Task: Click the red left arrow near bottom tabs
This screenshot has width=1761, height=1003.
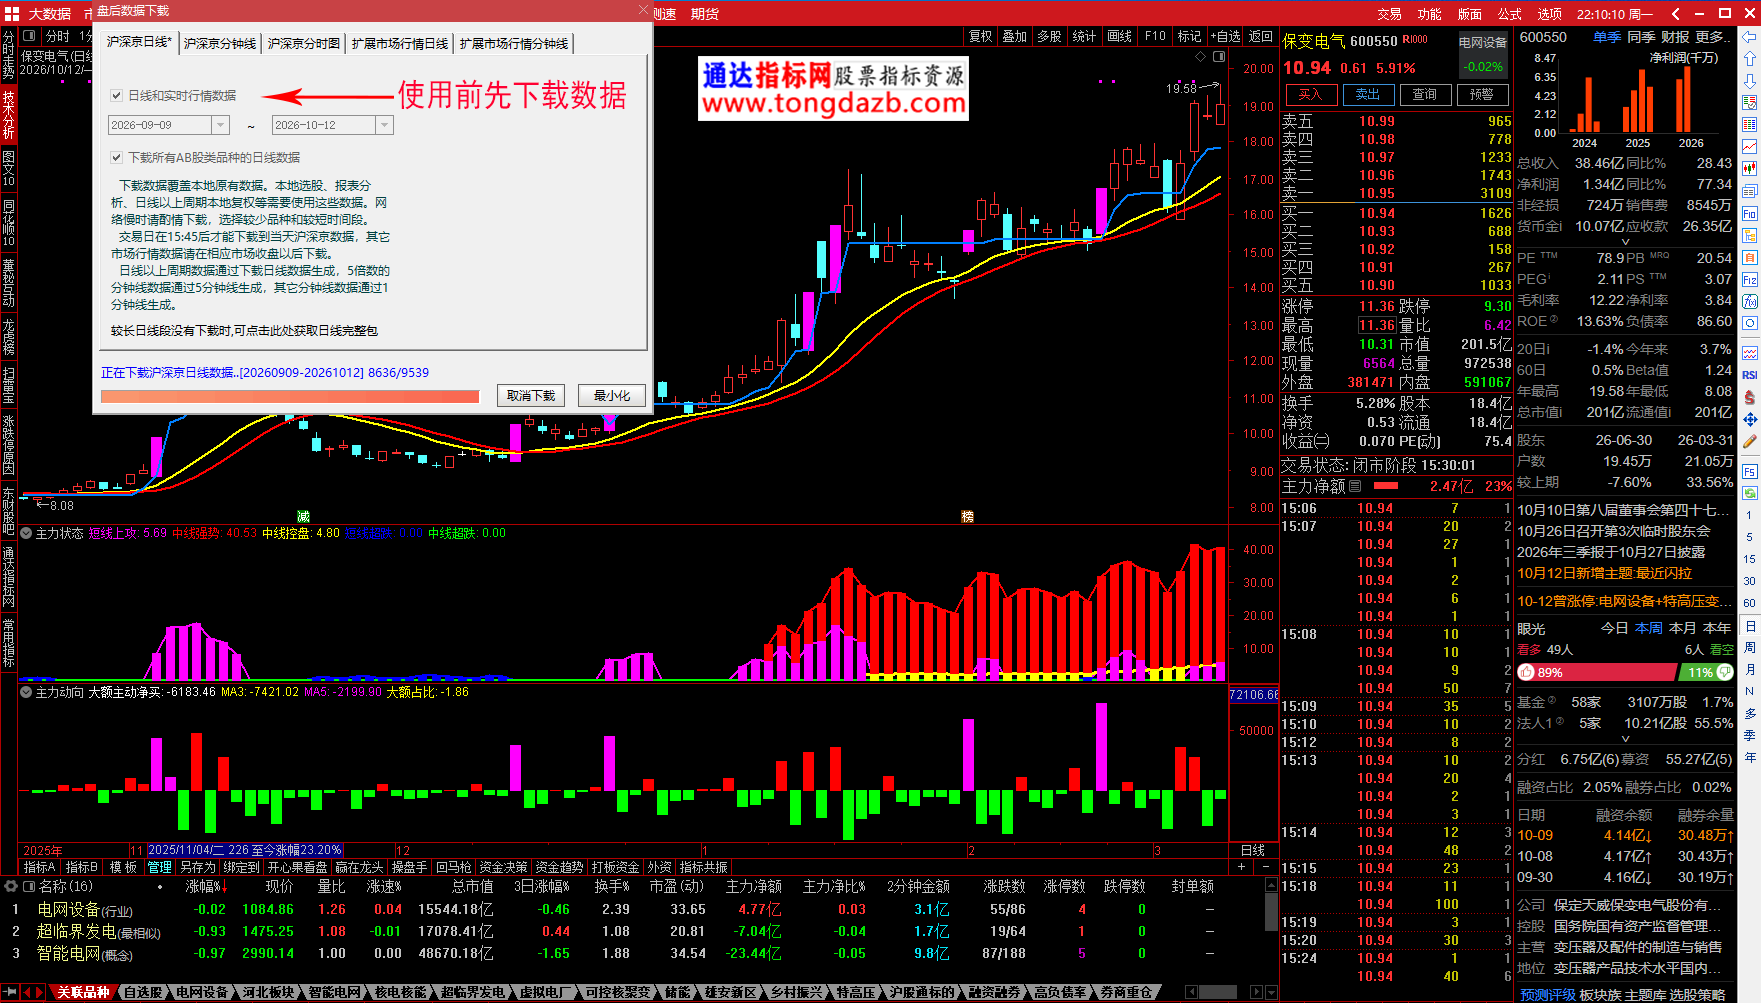Action: point(29,992)
